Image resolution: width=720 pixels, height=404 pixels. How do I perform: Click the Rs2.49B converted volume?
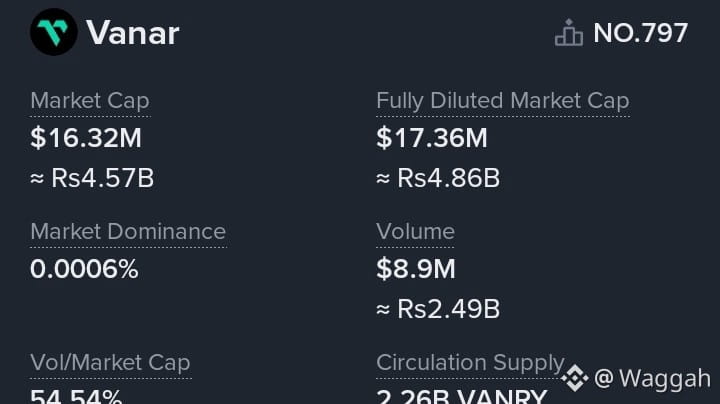[438, 310]
